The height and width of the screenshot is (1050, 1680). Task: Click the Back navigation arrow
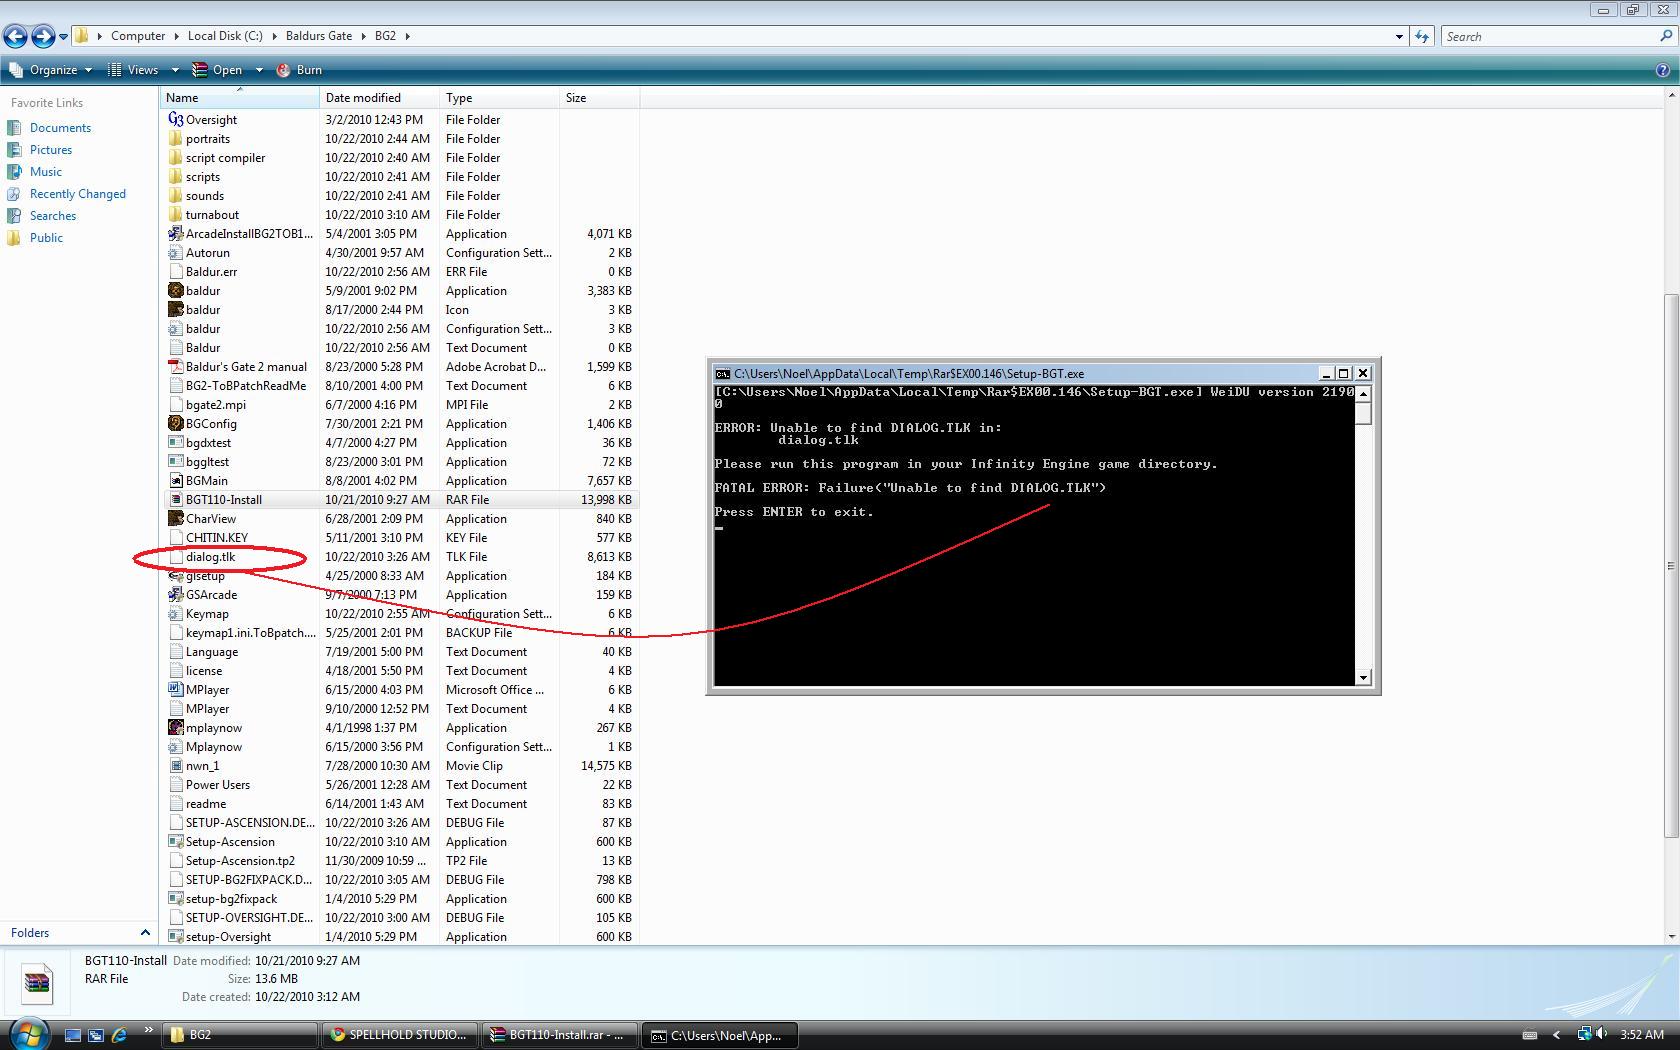pyautogui.click(x=15, y=37)
